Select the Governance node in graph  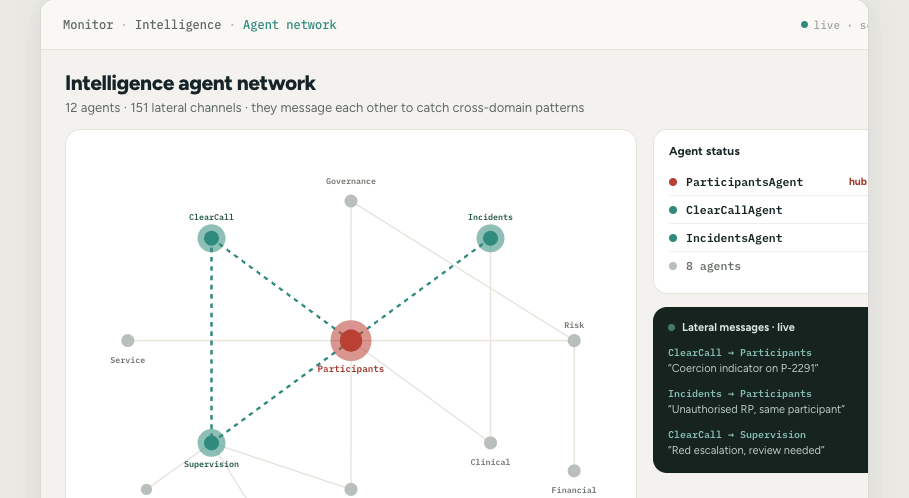pos(351,201)
